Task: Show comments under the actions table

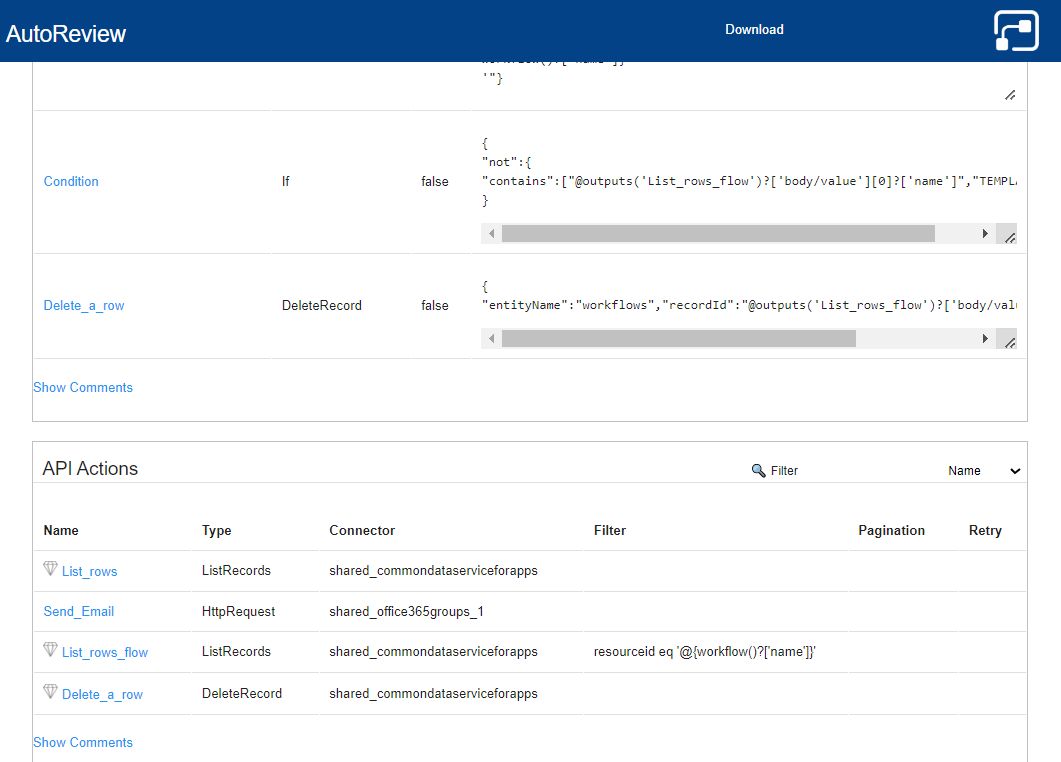Action: click(x=83, y=387)
